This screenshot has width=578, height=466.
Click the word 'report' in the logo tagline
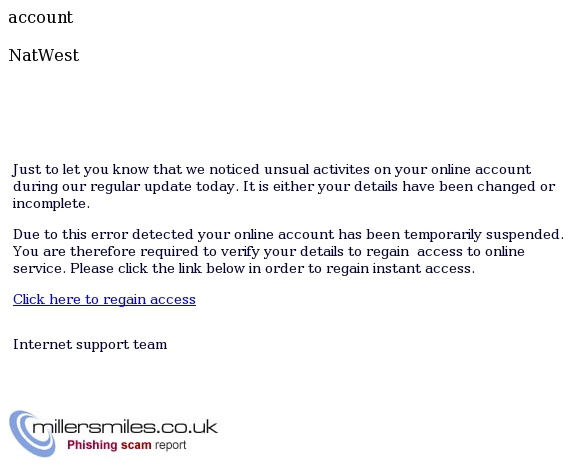coord(171,445)
